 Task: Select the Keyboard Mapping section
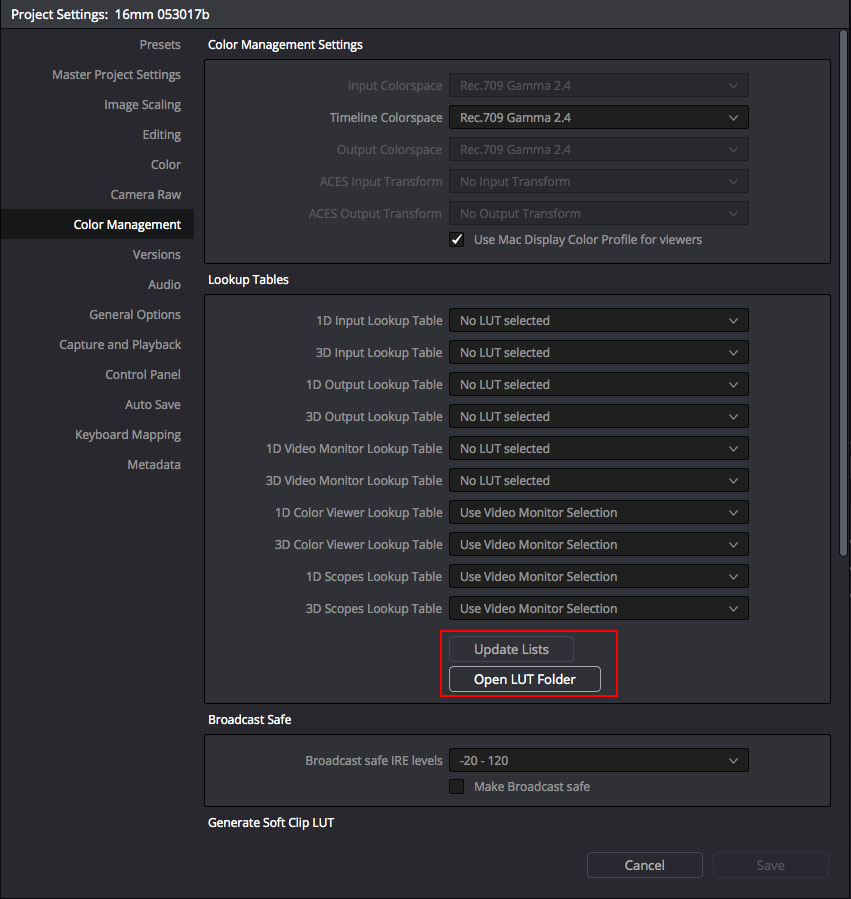coord(128,434)
